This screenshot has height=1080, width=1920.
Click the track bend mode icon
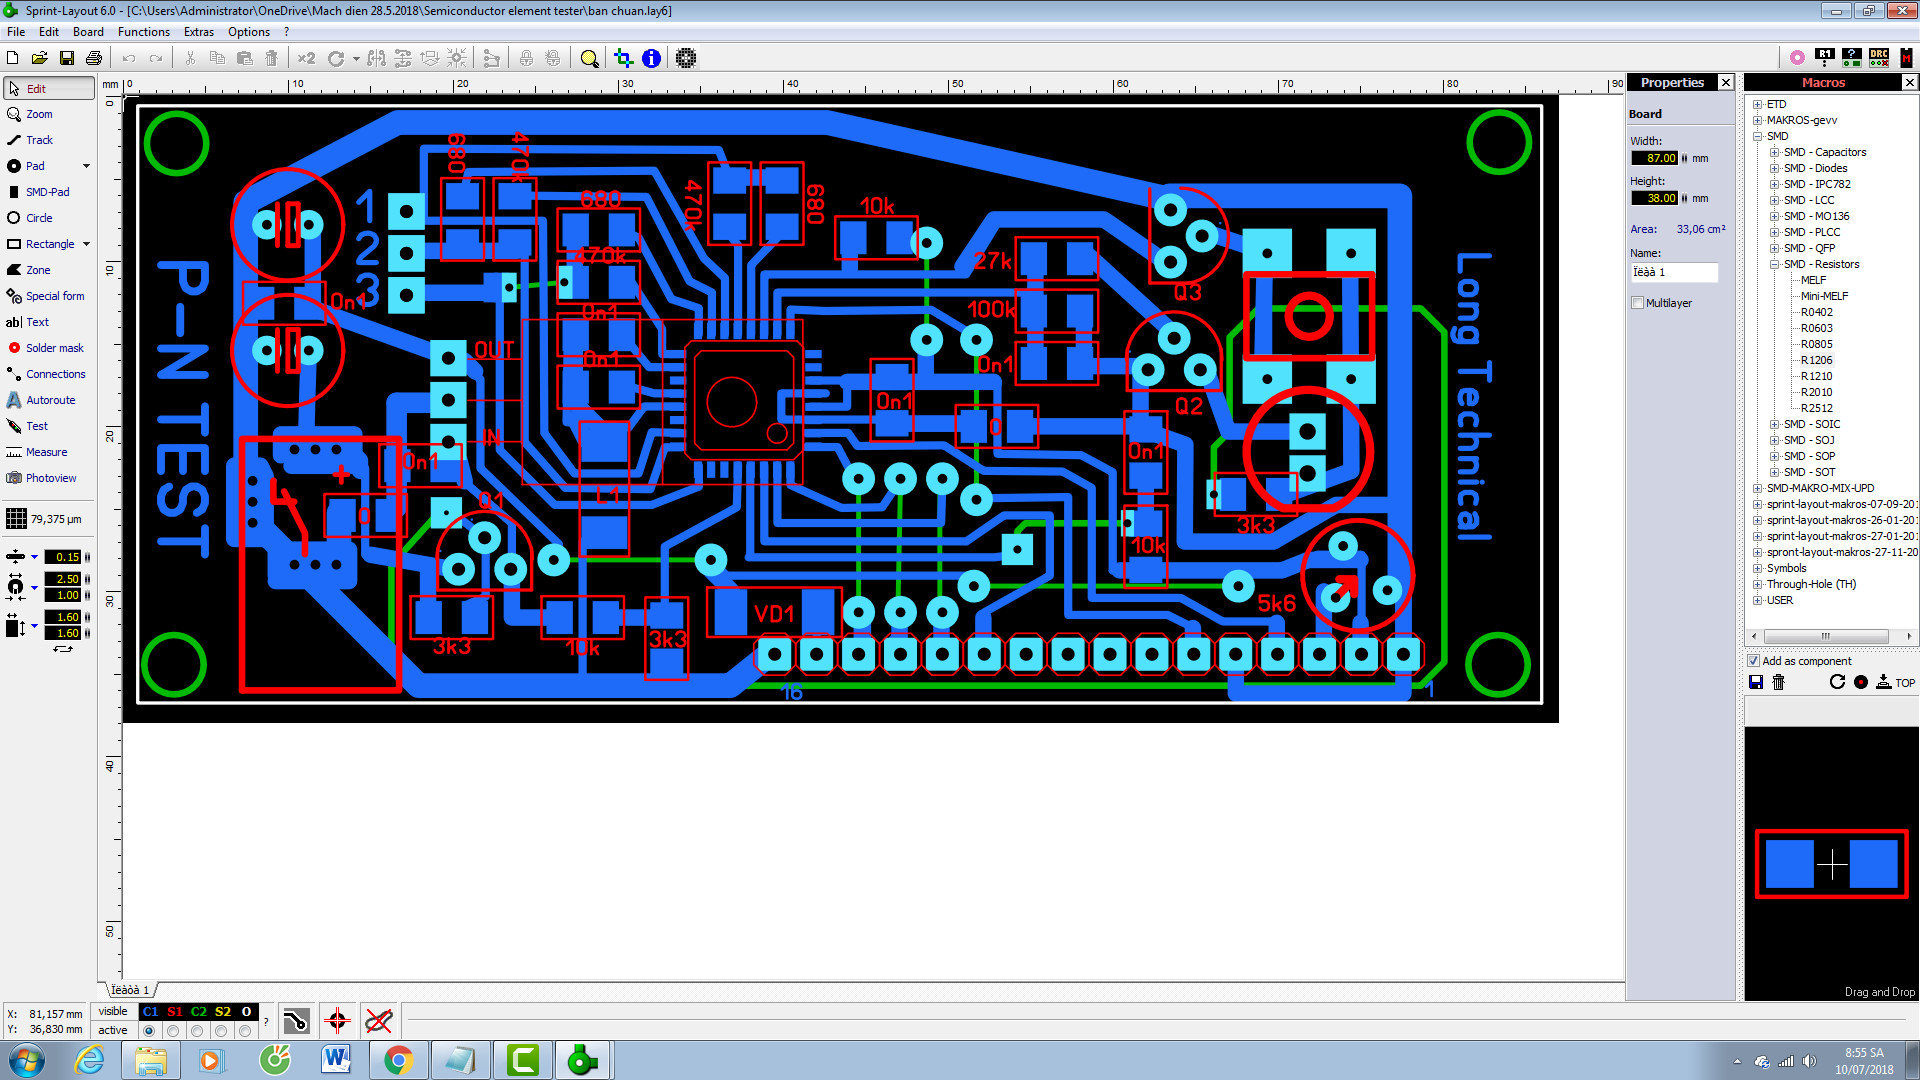[296, 1021]
